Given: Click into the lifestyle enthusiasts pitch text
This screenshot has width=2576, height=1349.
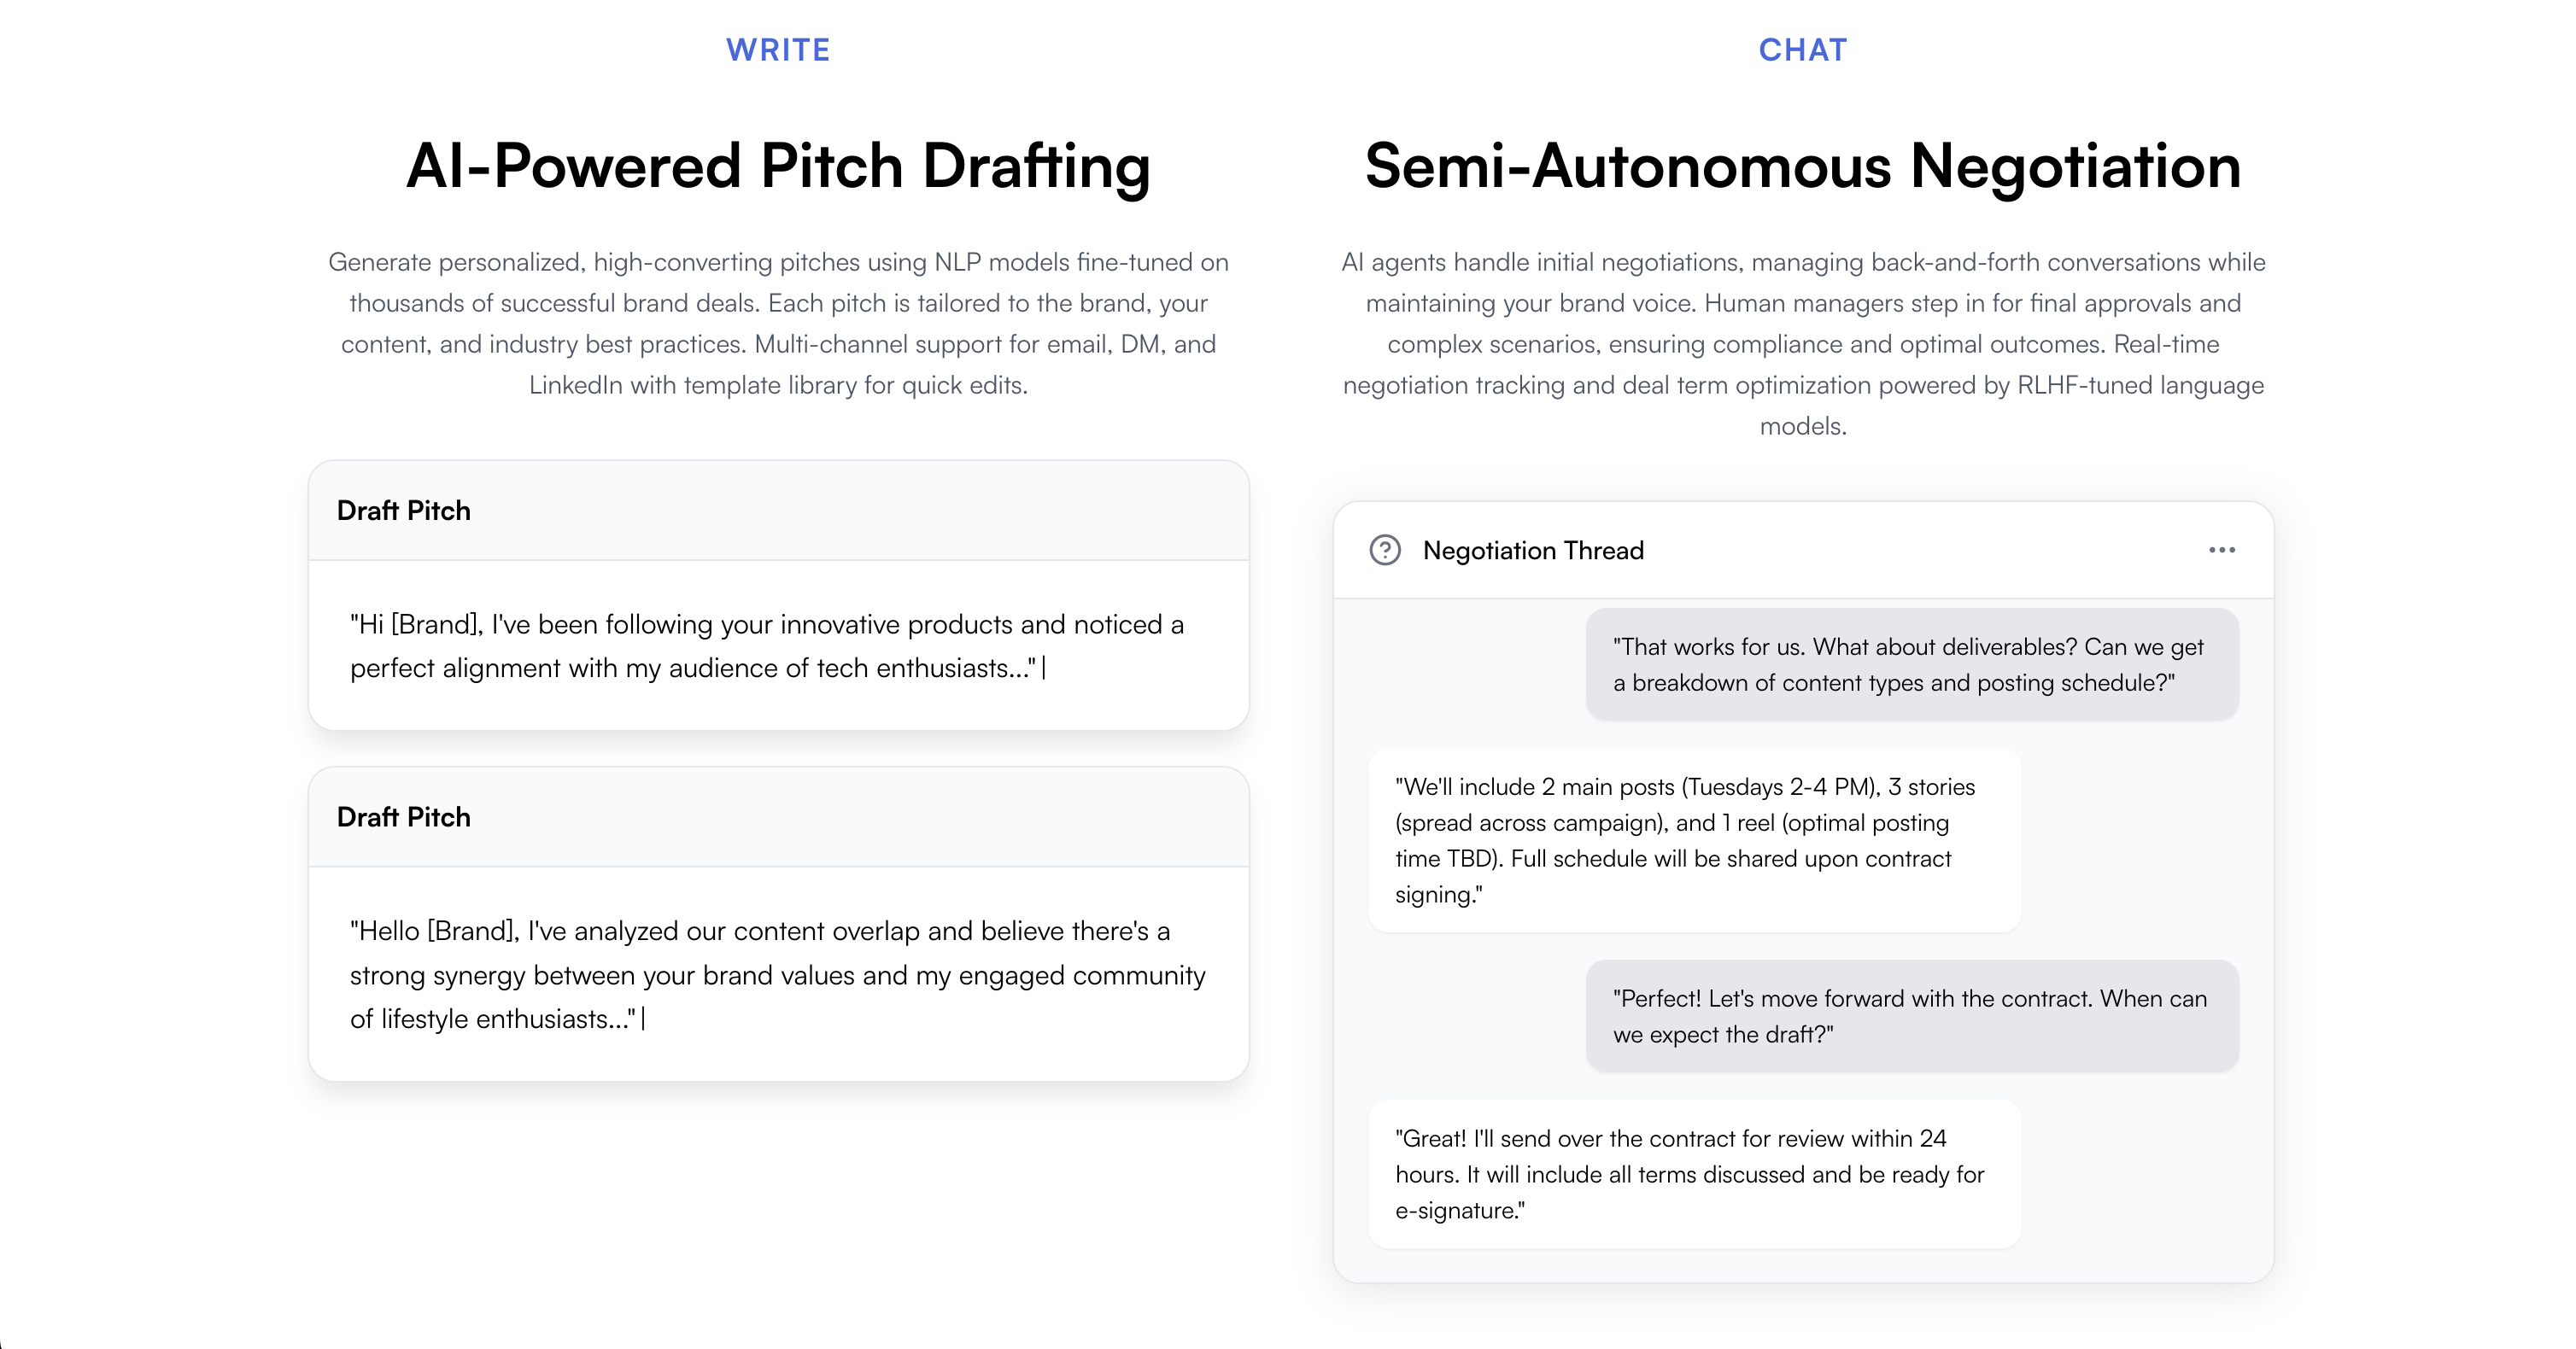Looking at the screenshot, I should coord(777,975).
